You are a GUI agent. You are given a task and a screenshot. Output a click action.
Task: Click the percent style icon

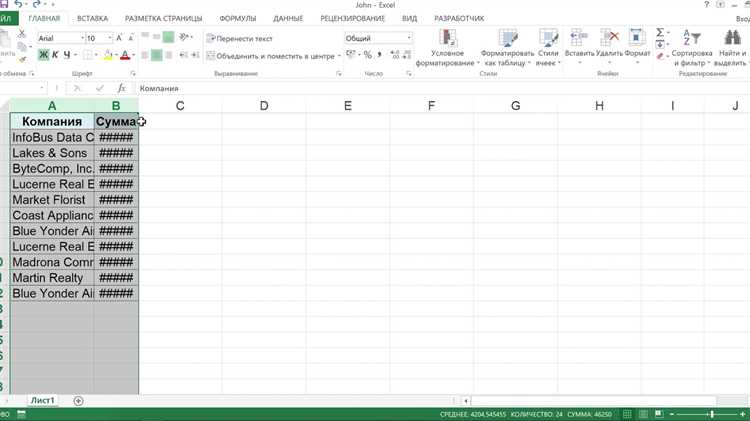(367, 55)
